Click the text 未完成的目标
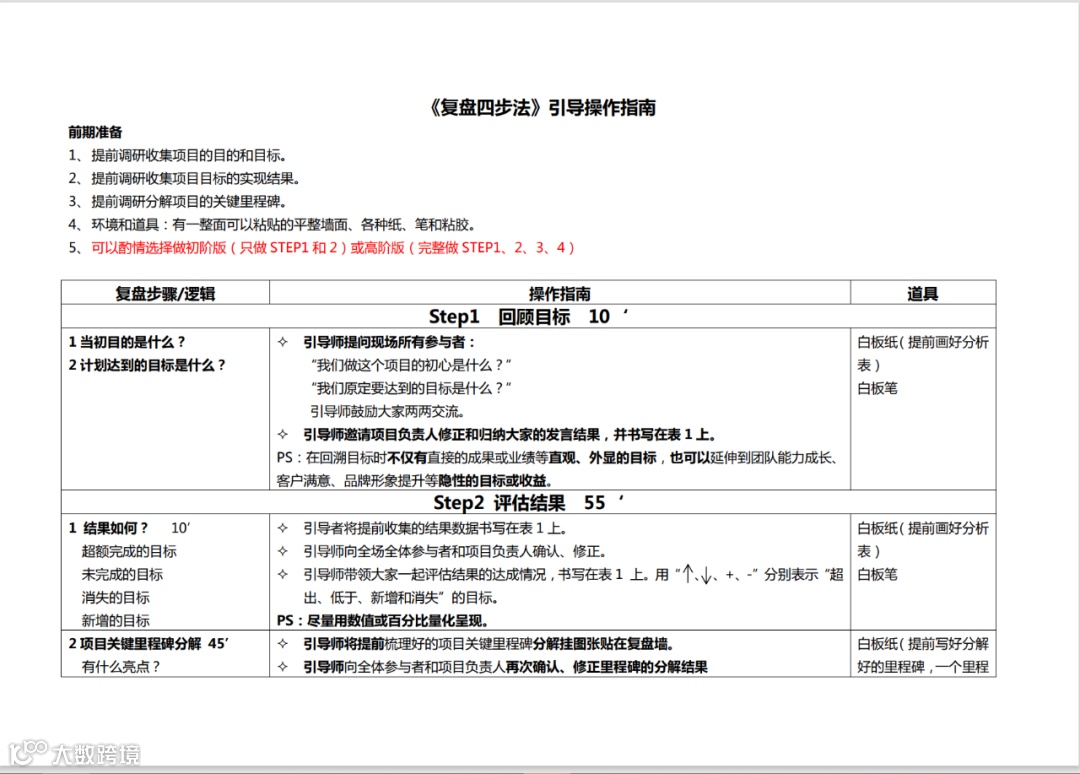This screenshot has height=774, width=1080. pos(122,574)
